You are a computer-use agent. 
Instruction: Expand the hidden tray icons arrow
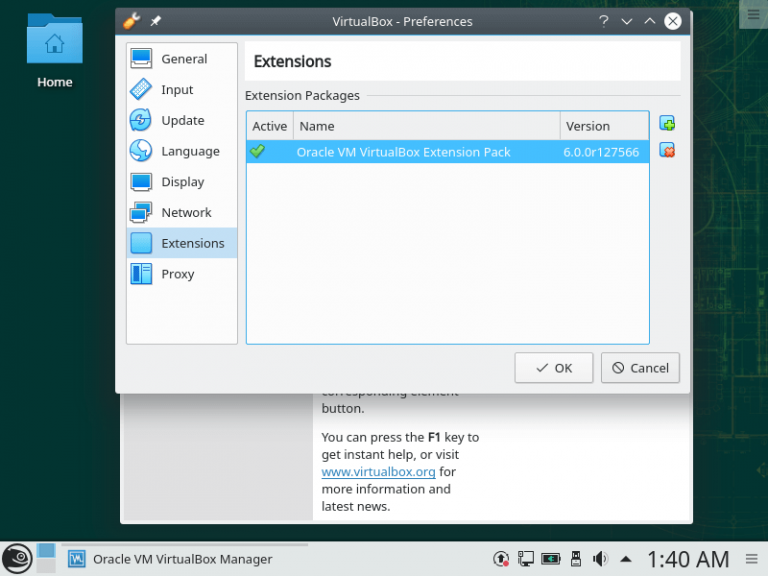tap(625, 559)
